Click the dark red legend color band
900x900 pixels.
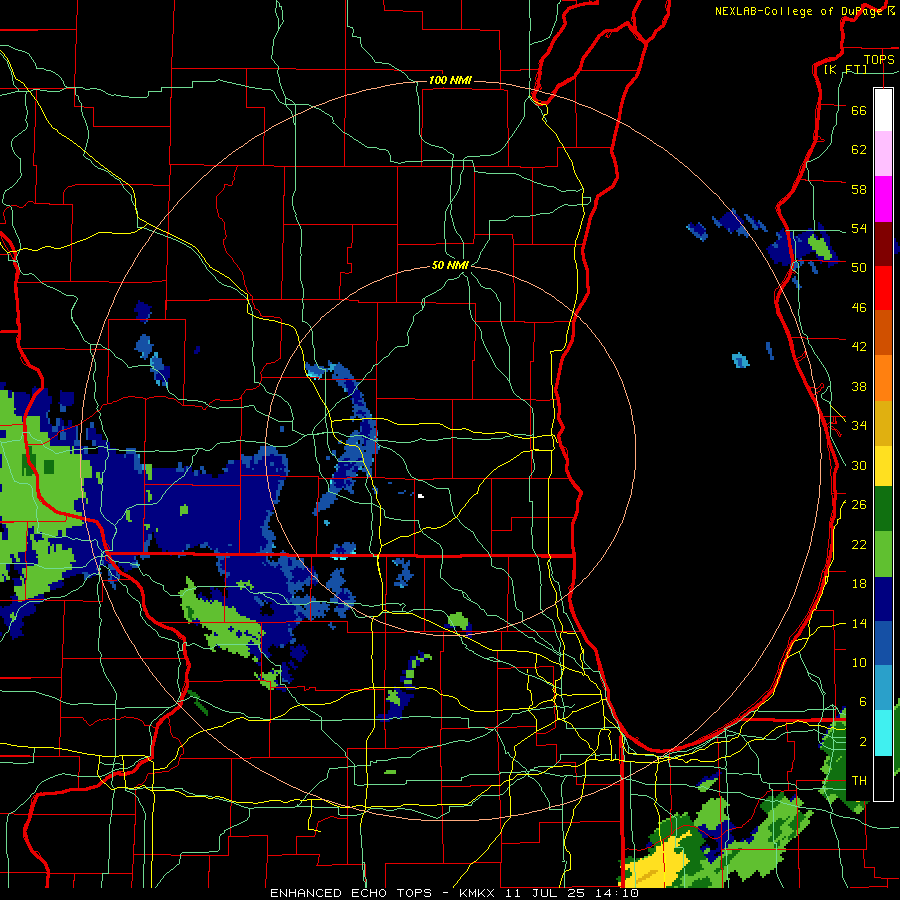click(883, 243)
